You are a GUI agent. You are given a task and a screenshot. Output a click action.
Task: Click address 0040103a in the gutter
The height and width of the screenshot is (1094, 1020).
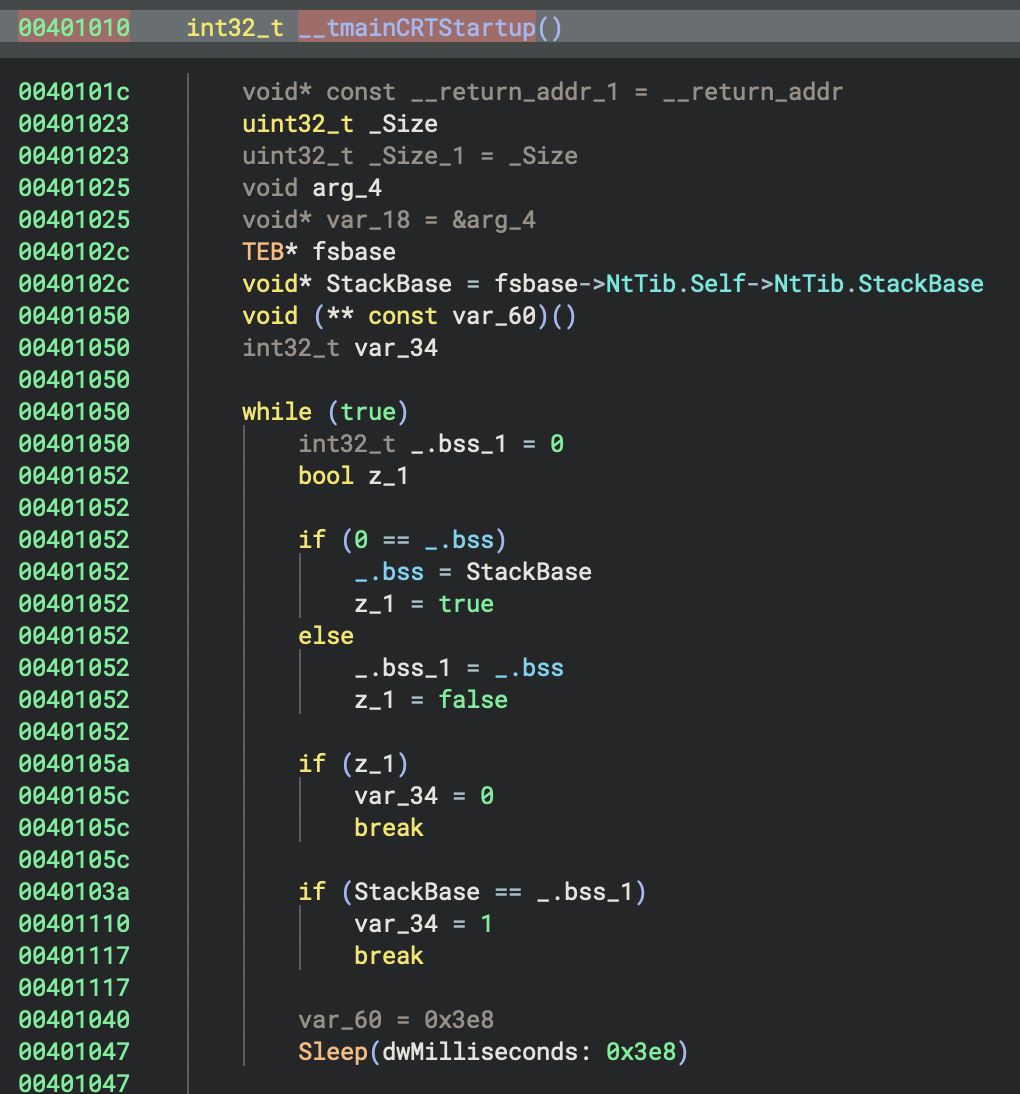74,892
